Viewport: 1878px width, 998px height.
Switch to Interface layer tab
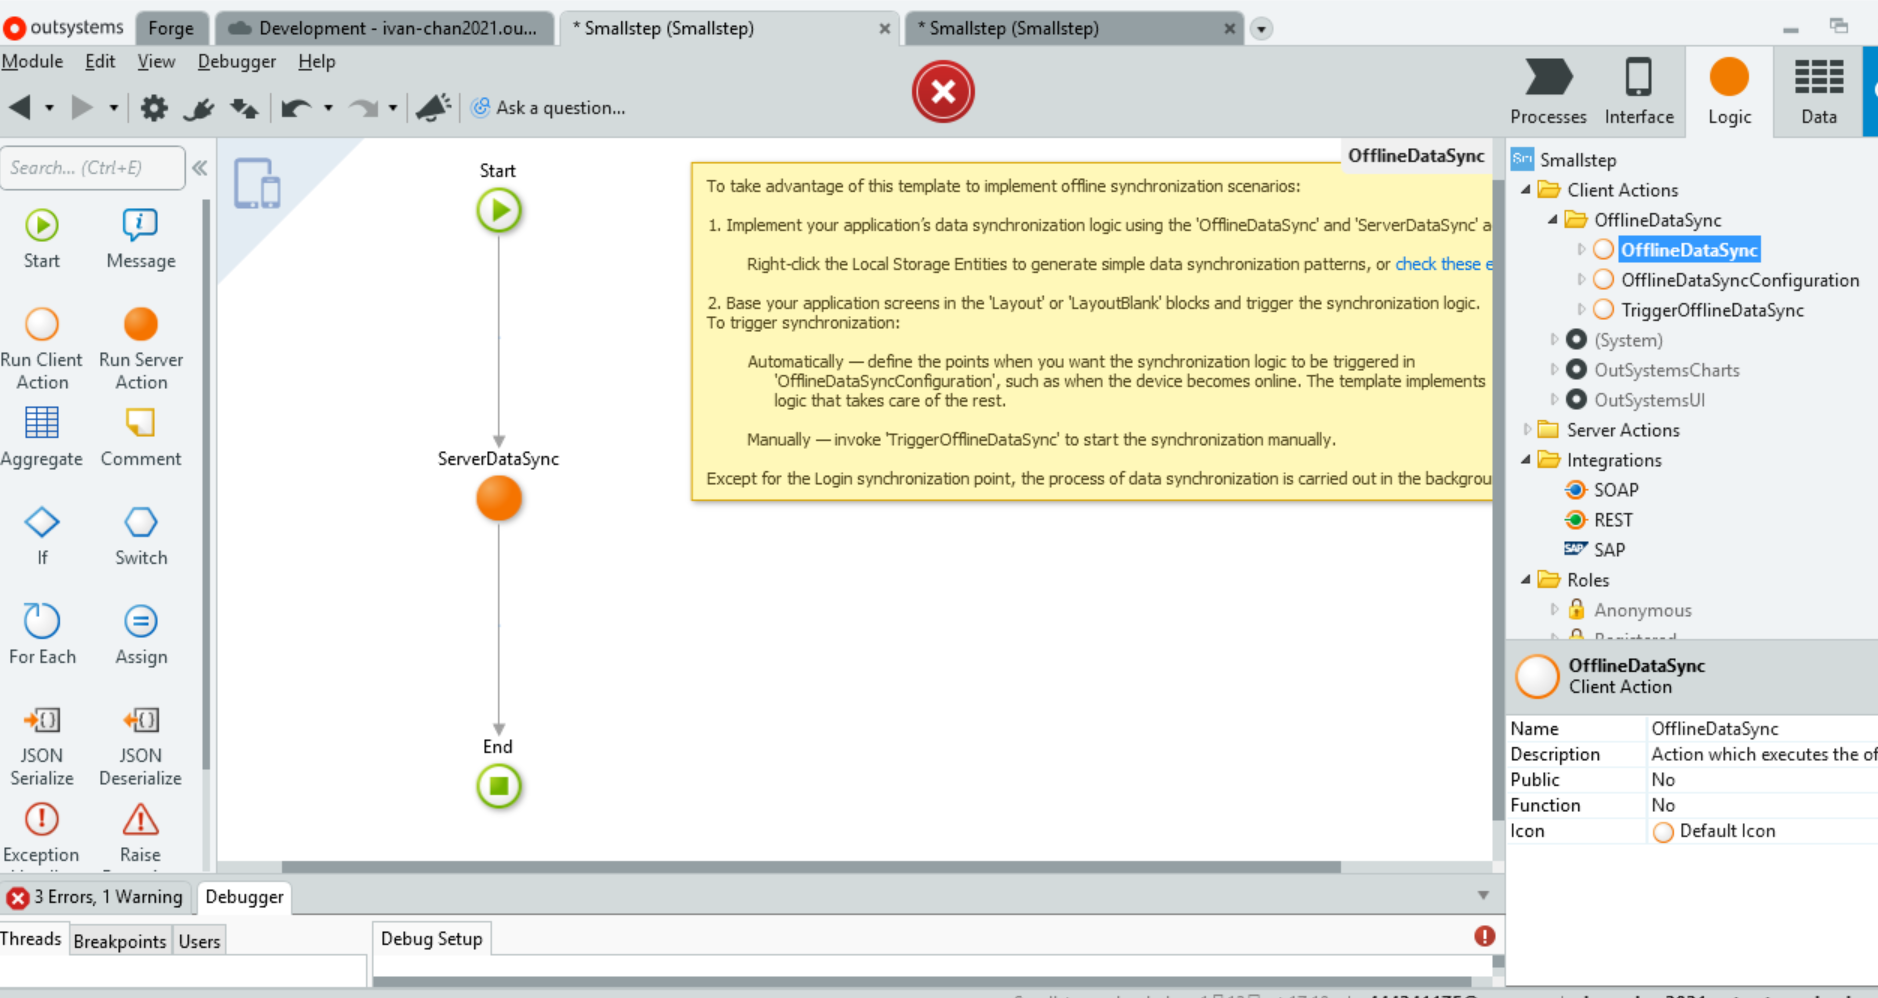[x=1639, y=92]
